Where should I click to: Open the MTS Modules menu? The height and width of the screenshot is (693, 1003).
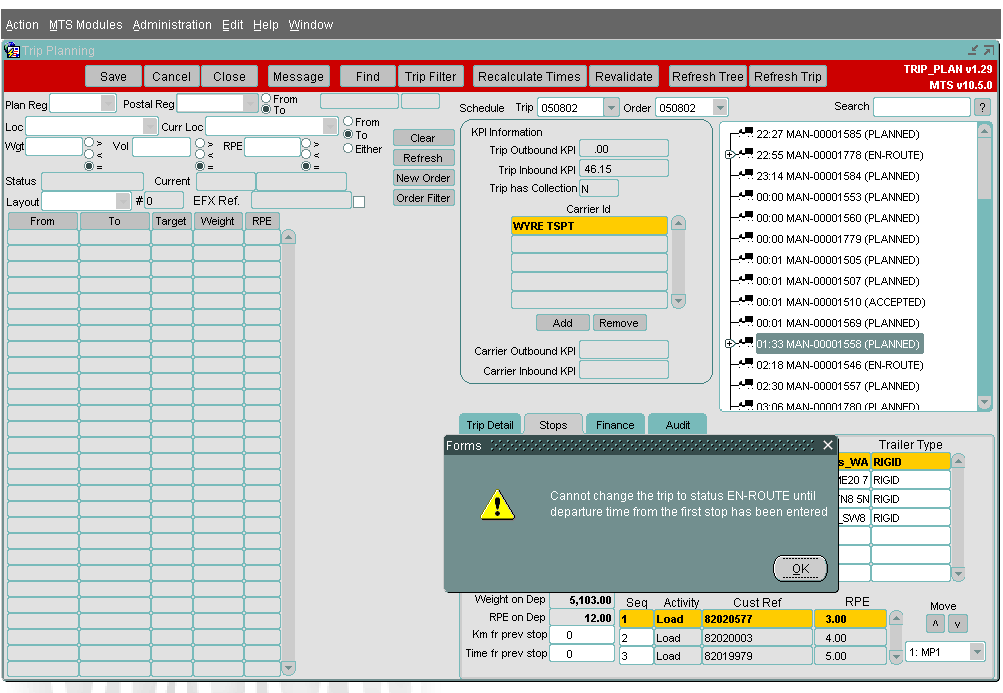pyautogui.click(x=85, y=24)
